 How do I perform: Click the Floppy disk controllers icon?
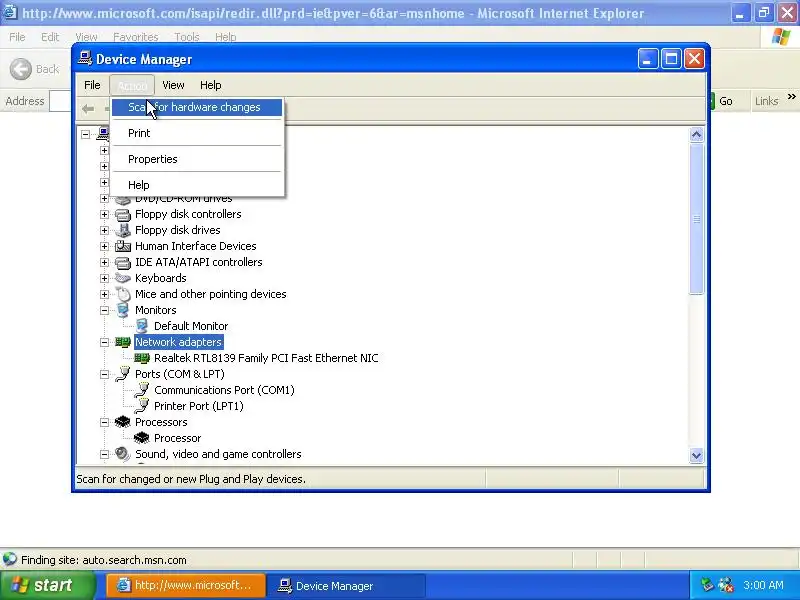[x=123, y=214]
